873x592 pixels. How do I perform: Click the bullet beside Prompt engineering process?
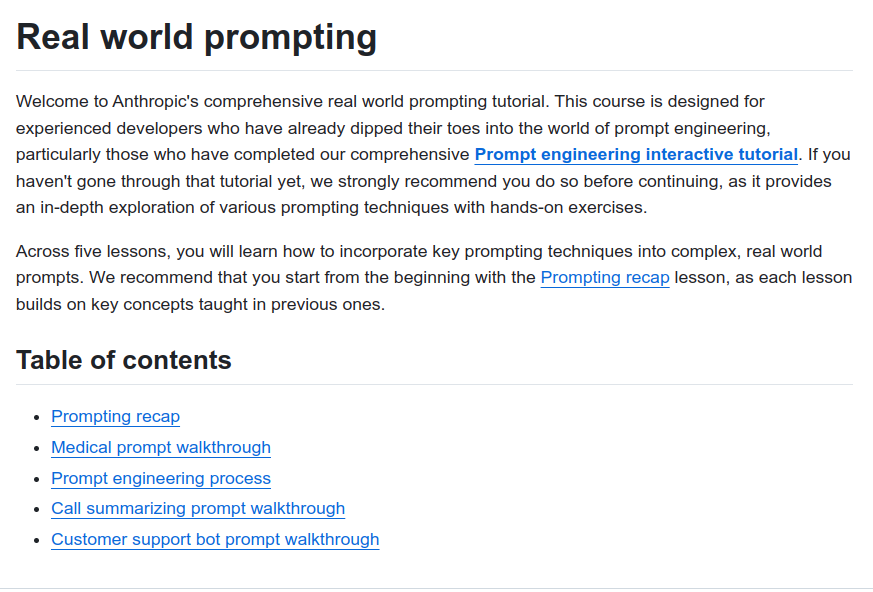37,479
